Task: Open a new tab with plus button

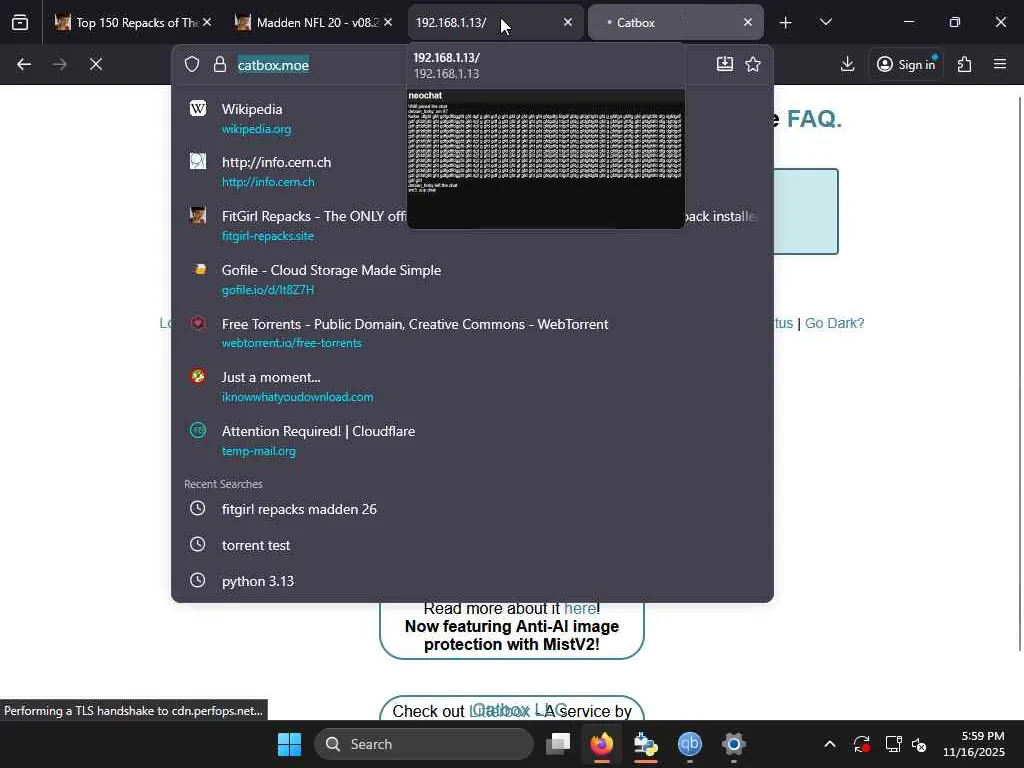Action: tap(785, 23)
